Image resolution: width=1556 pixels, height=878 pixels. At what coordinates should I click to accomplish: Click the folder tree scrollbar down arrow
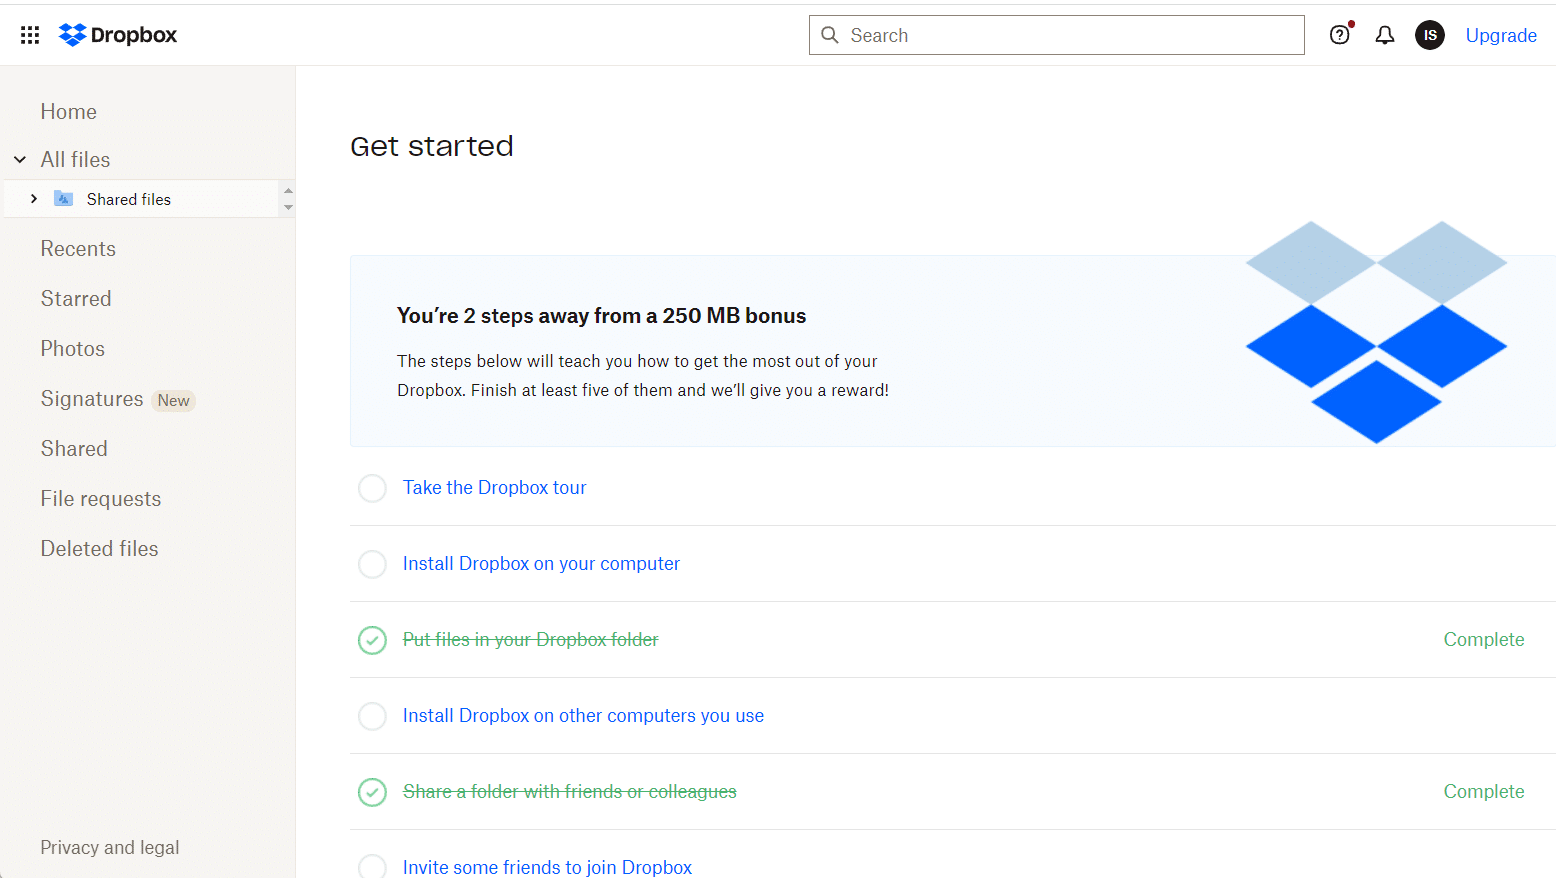point(288,207)
